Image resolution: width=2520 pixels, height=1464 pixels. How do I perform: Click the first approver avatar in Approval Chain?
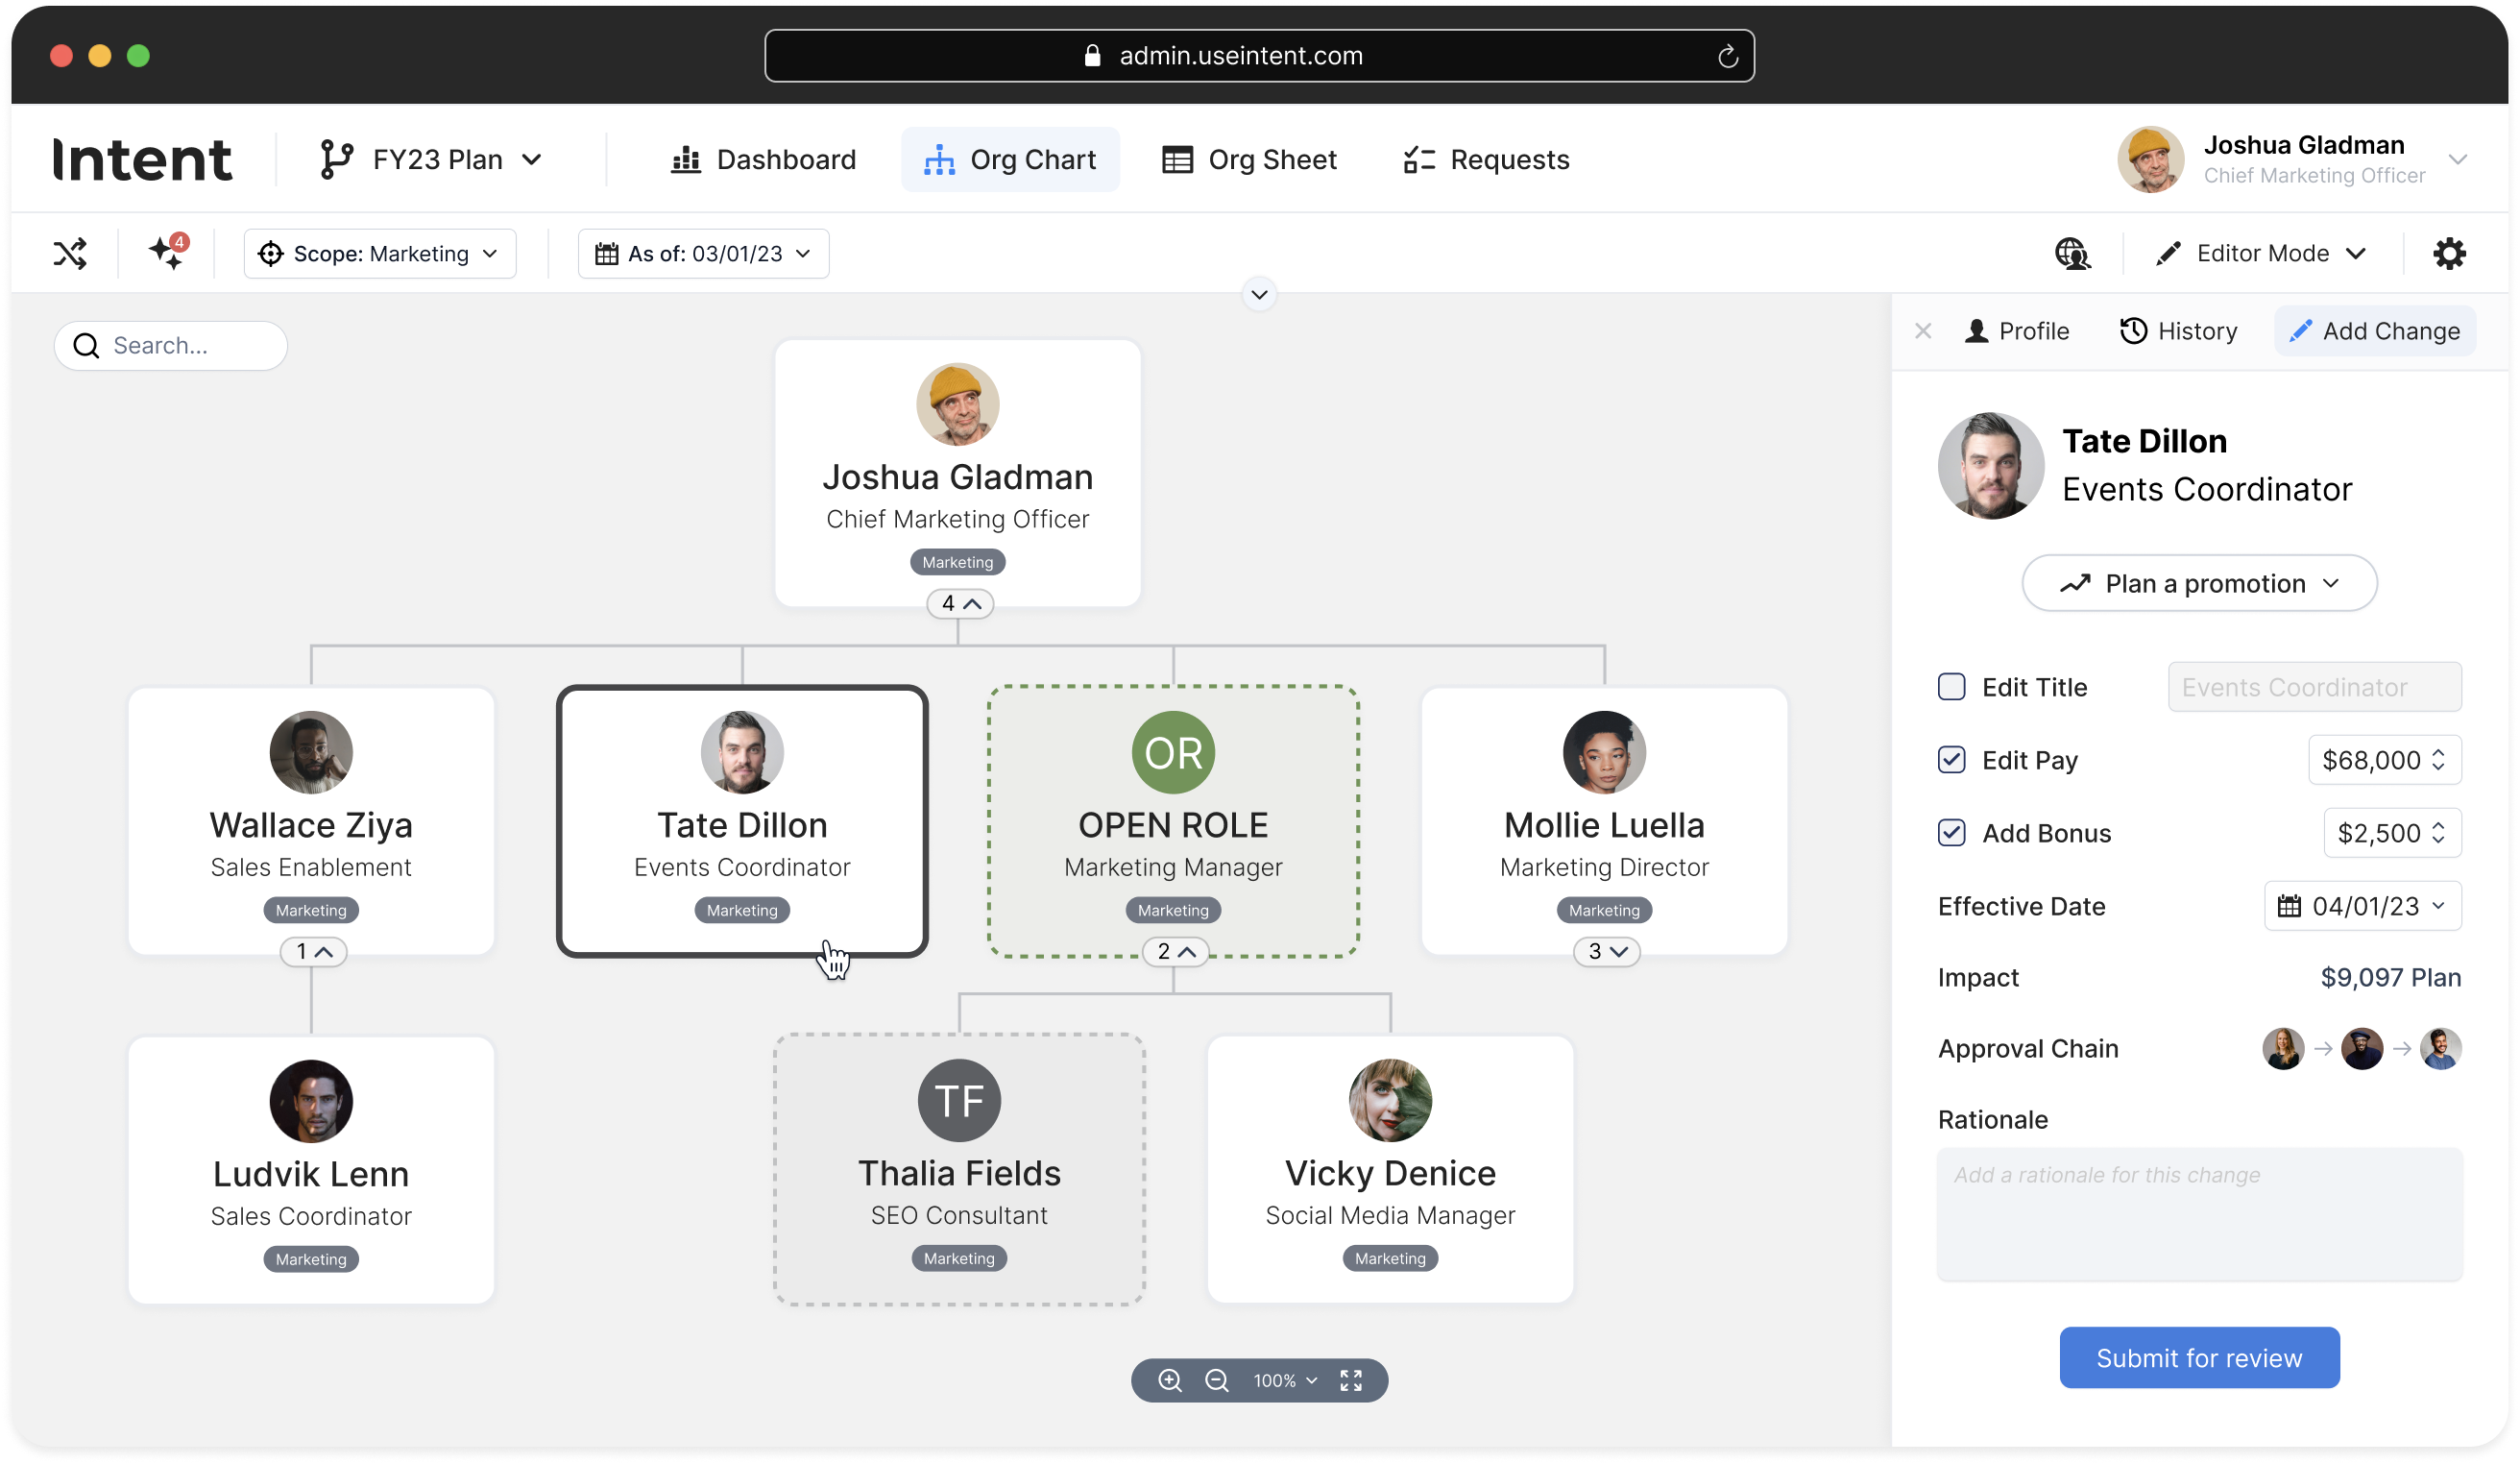[2283, 1049]
